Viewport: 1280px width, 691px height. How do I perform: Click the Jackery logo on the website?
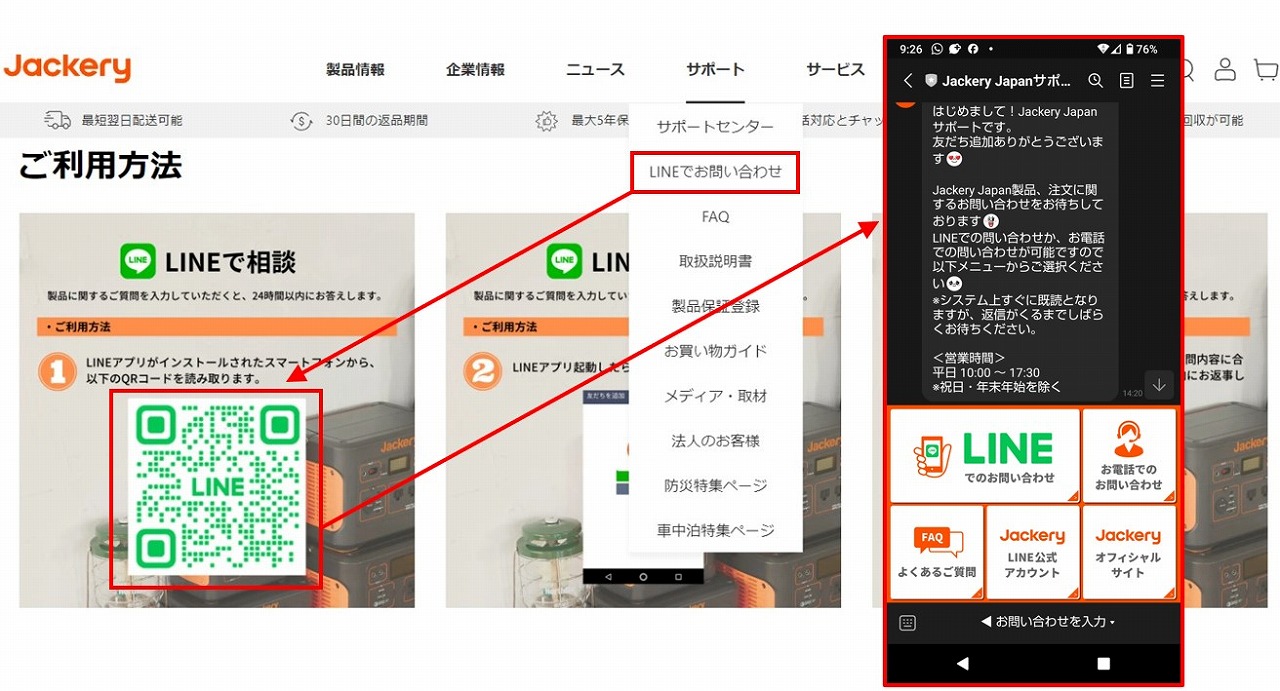coord(67,68)
